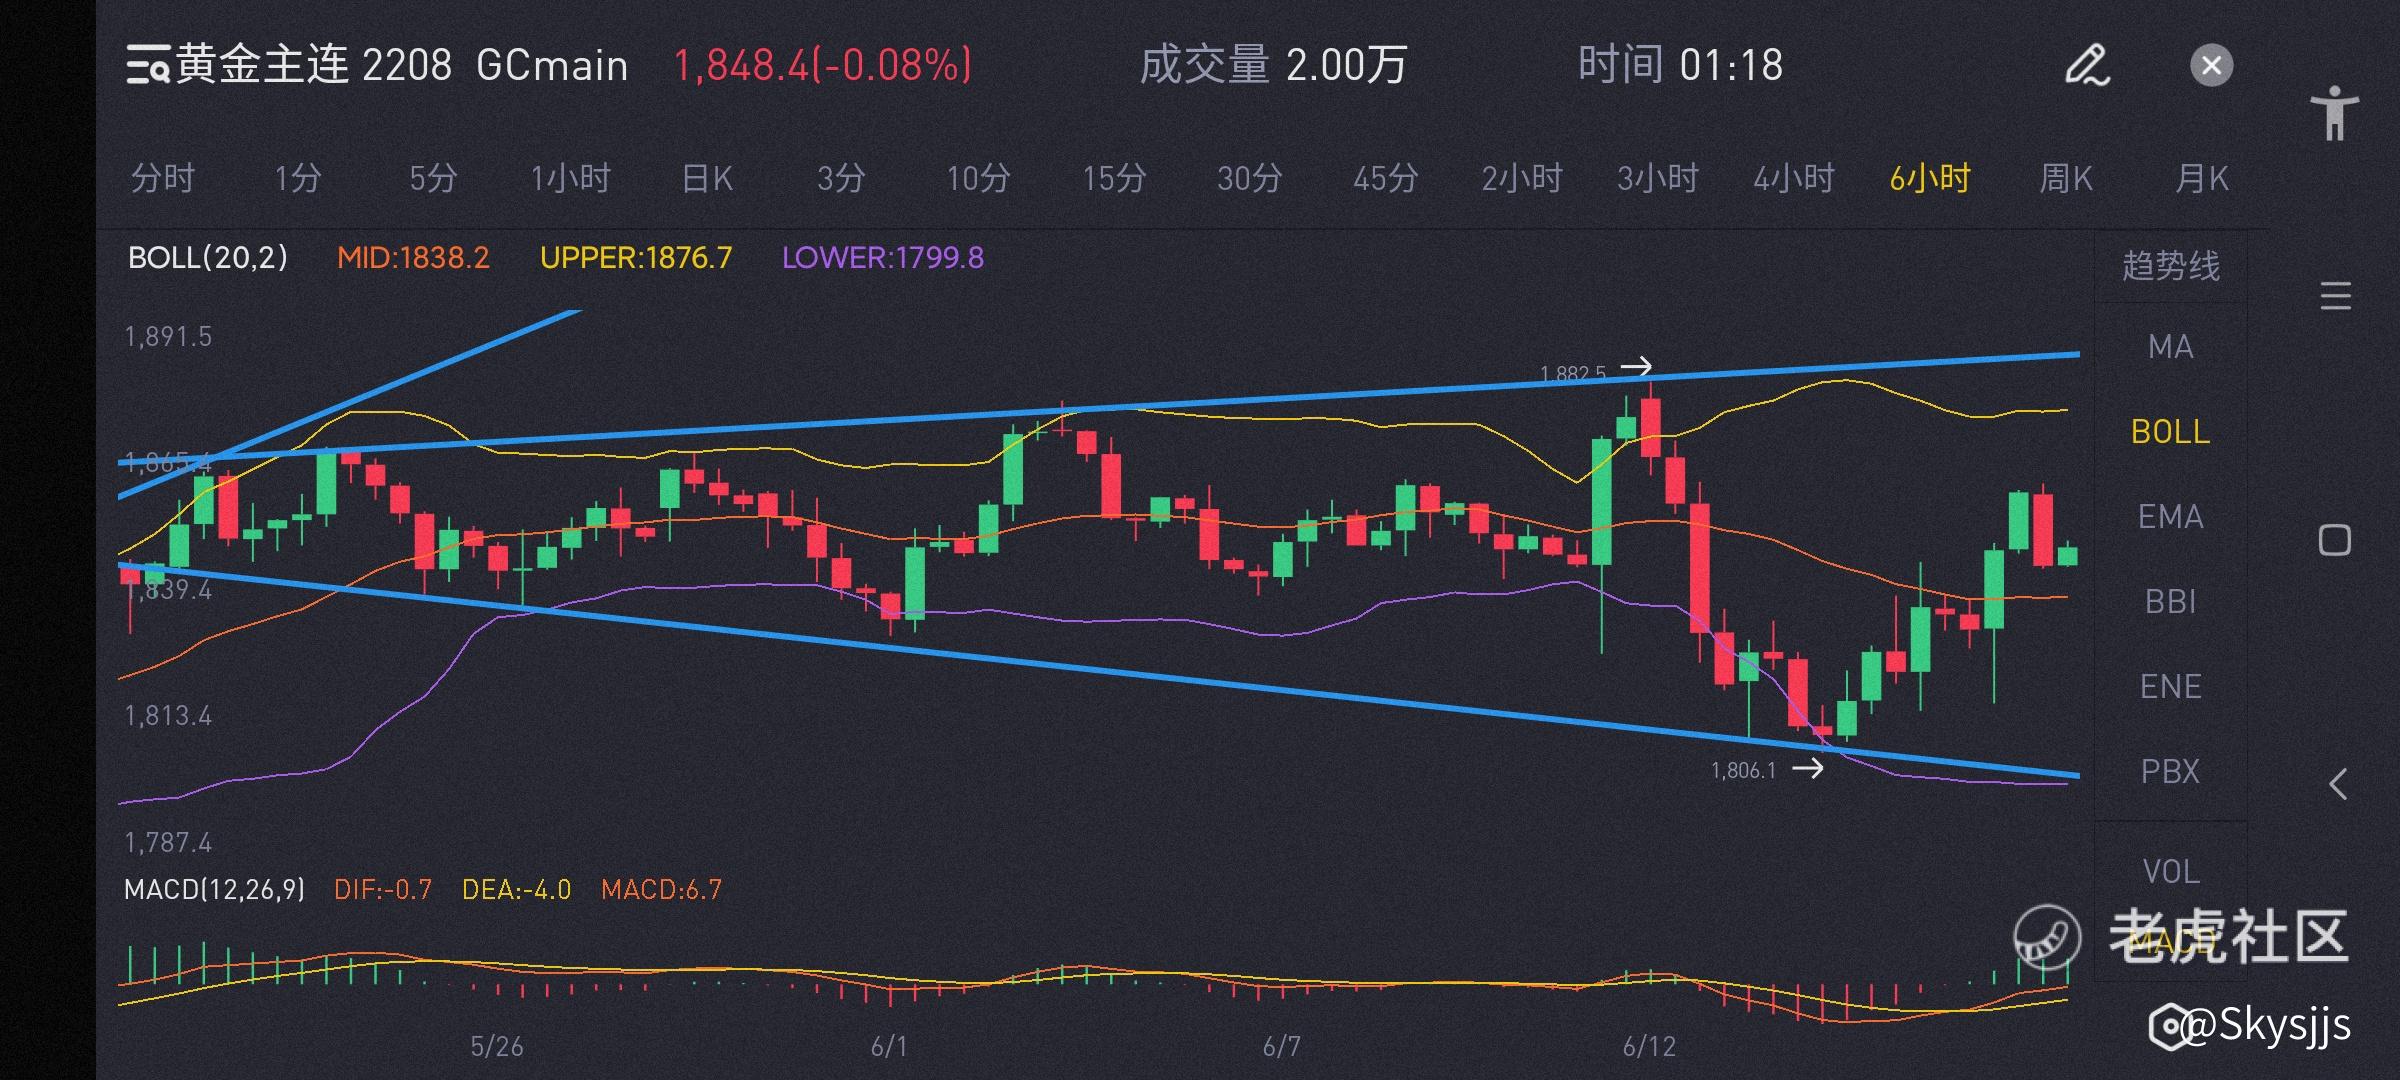The width and height of the screenshot is (2400, 1080).
Task: Open the symbol search list icon
Action: coord(147,65)
